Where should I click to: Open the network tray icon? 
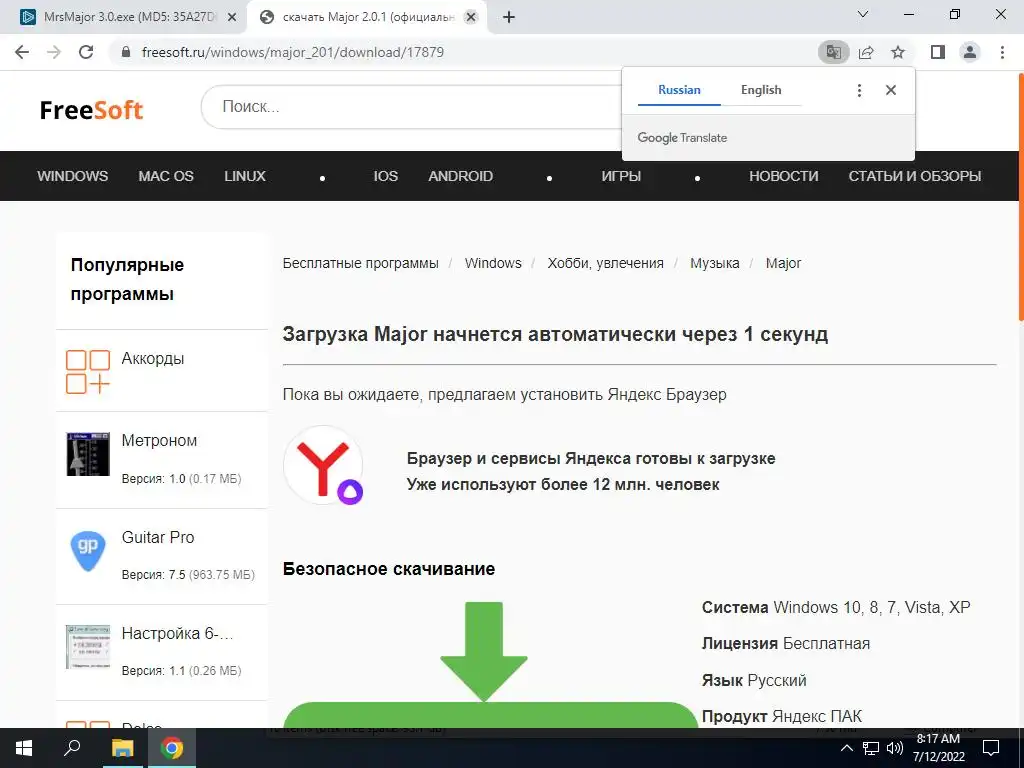[x=871, y=748]
